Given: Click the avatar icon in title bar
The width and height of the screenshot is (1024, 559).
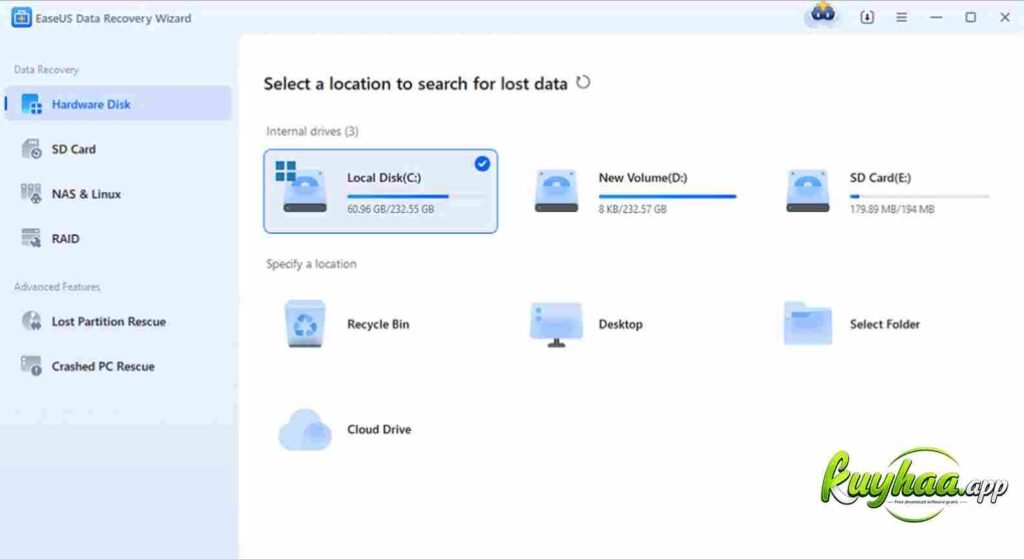Looking at the screenshot, I should (823, 13).
